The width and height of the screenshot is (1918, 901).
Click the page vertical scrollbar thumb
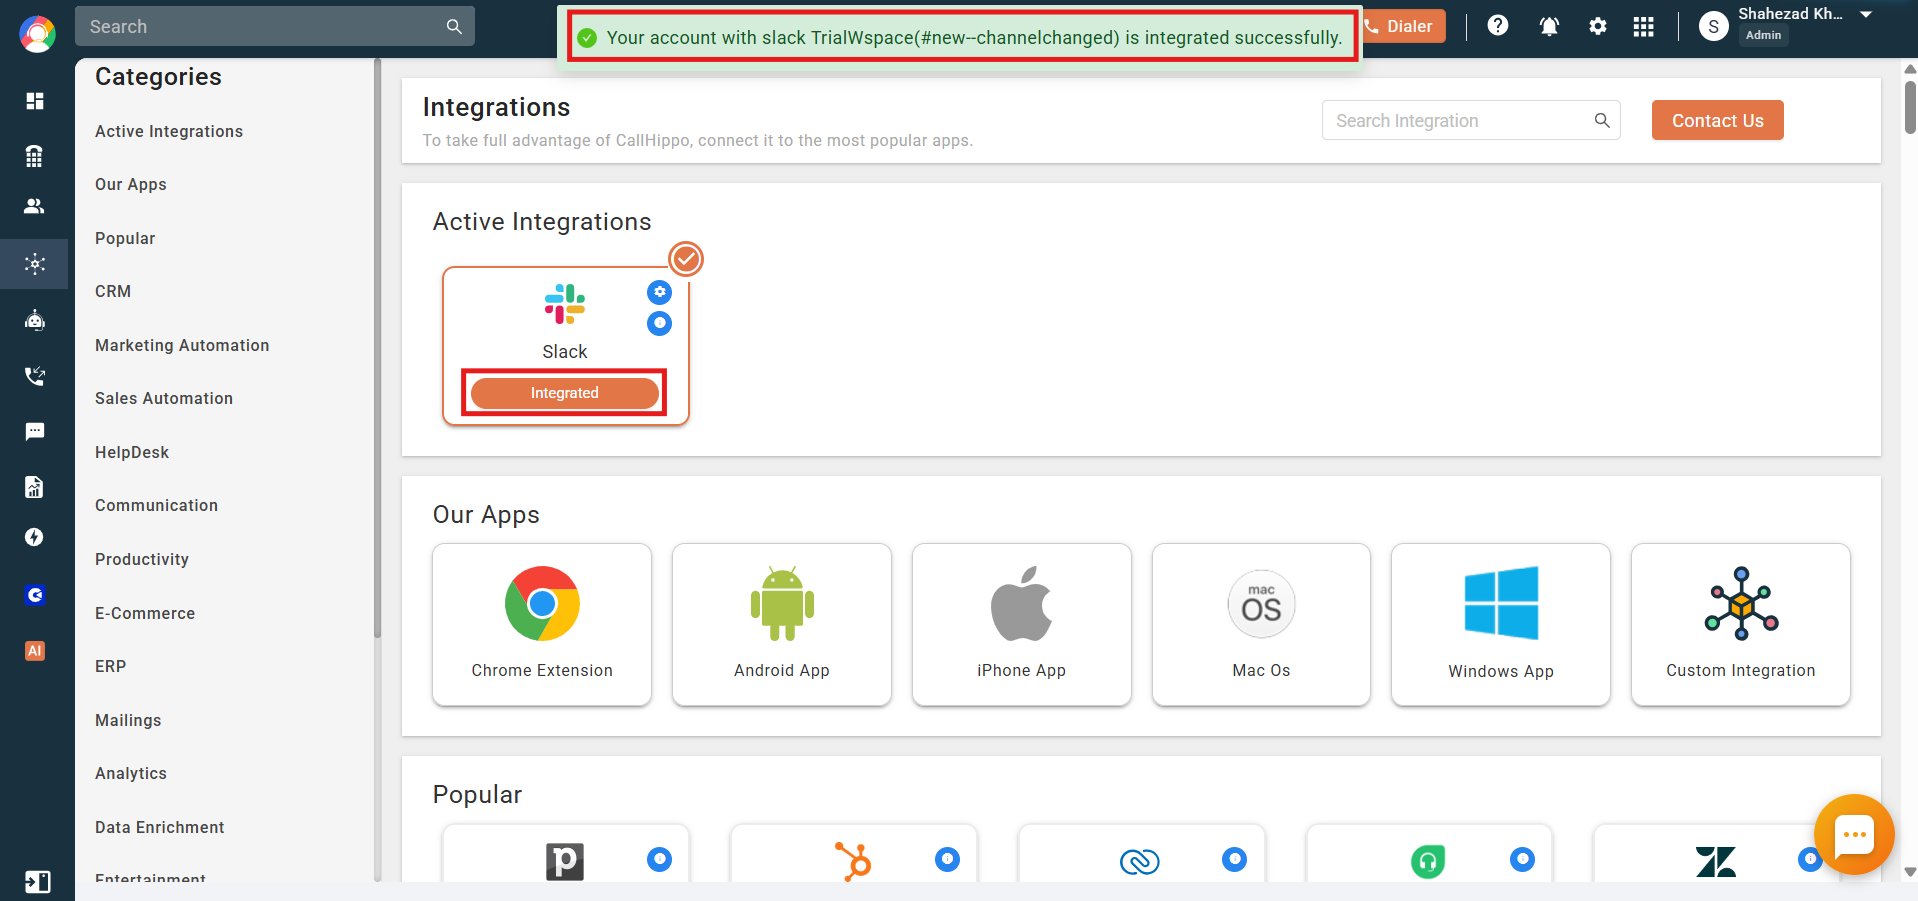pos(1910,106)
